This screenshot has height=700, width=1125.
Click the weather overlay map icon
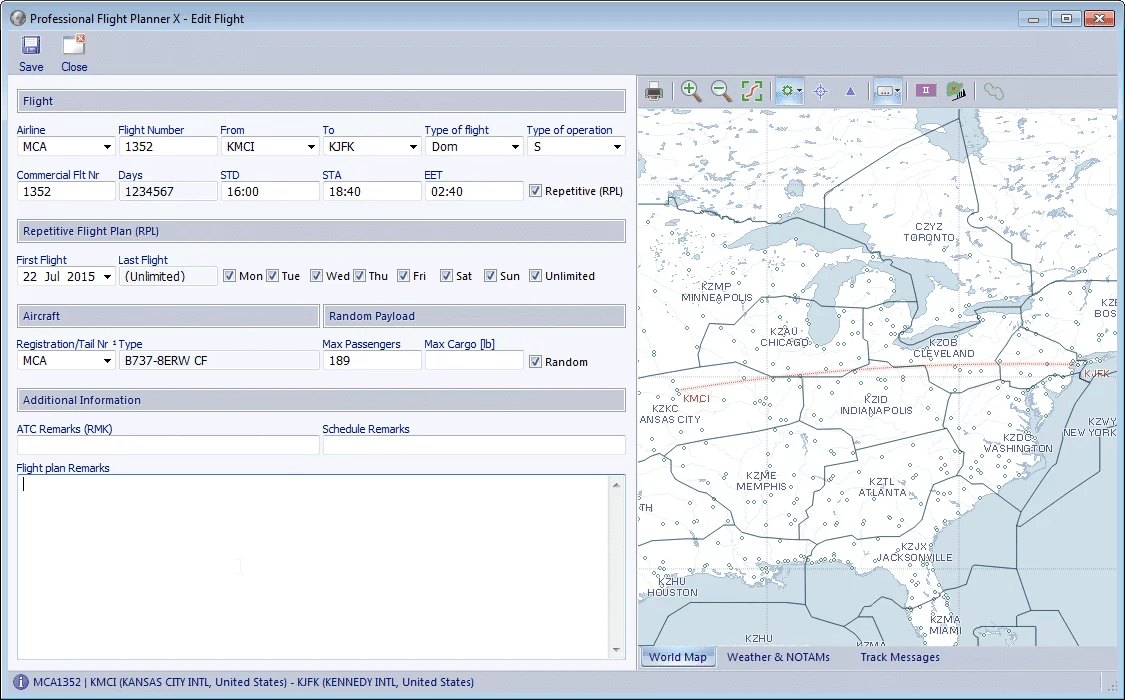[x=956, y=90]
